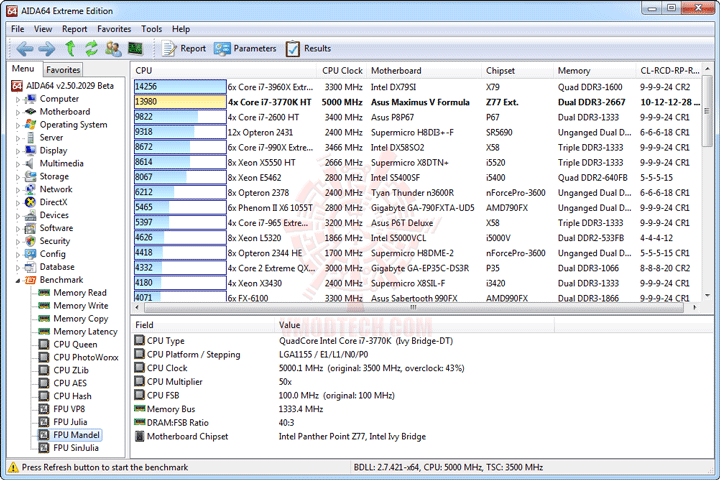Screen dimensions: 720x480
Task: Expand the Database tree node
Action: 18,267
